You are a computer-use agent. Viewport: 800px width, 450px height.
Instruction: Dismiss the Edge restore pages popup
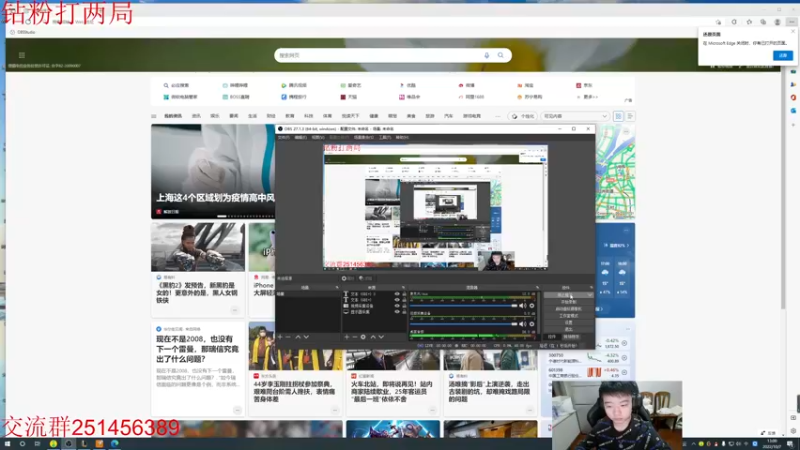coord(793,31)
